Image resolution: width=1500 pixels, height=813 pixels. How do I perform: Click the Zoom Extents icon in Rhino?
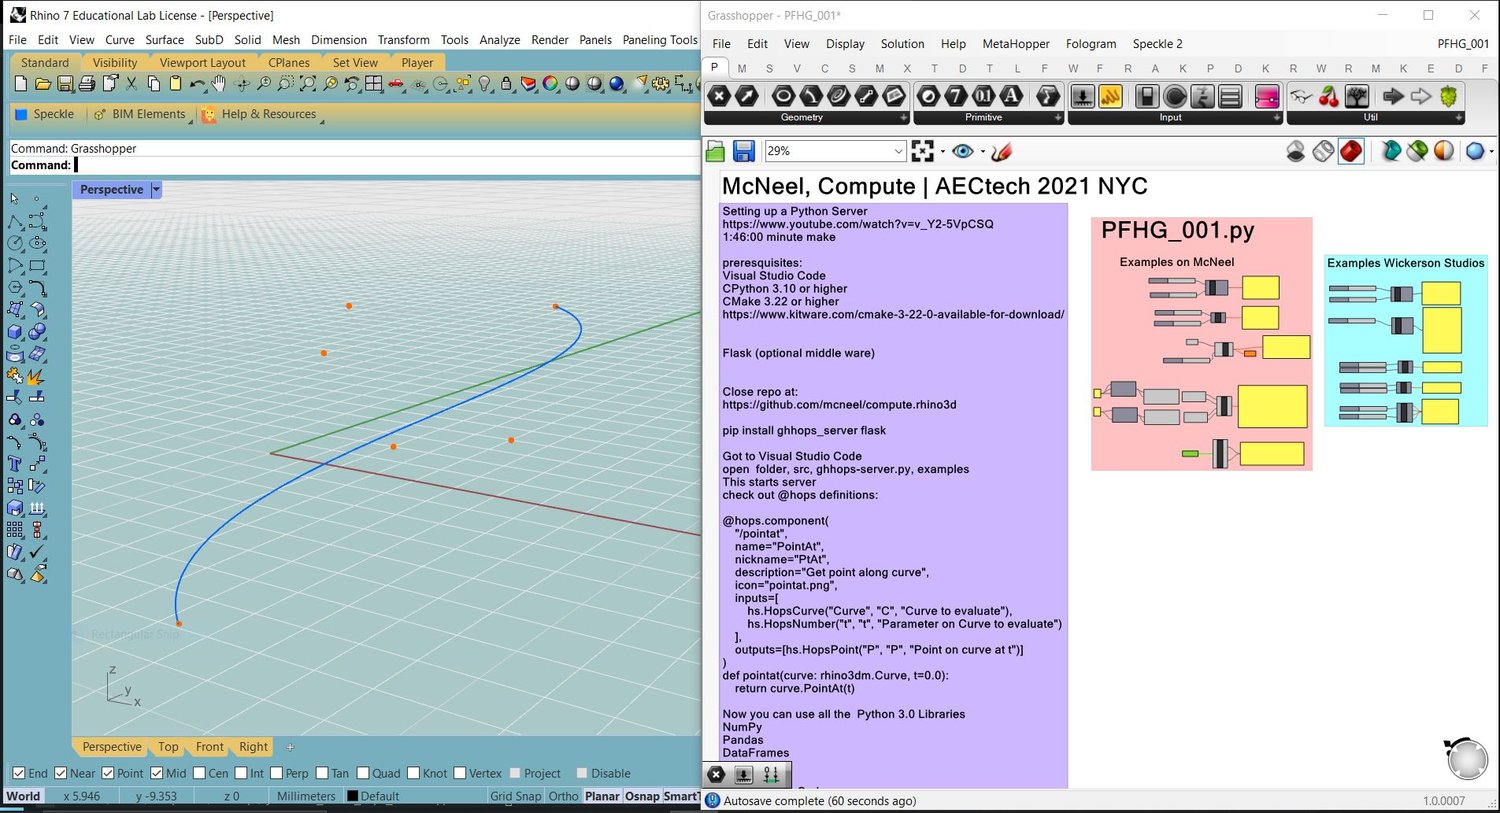tap(308, 84)
